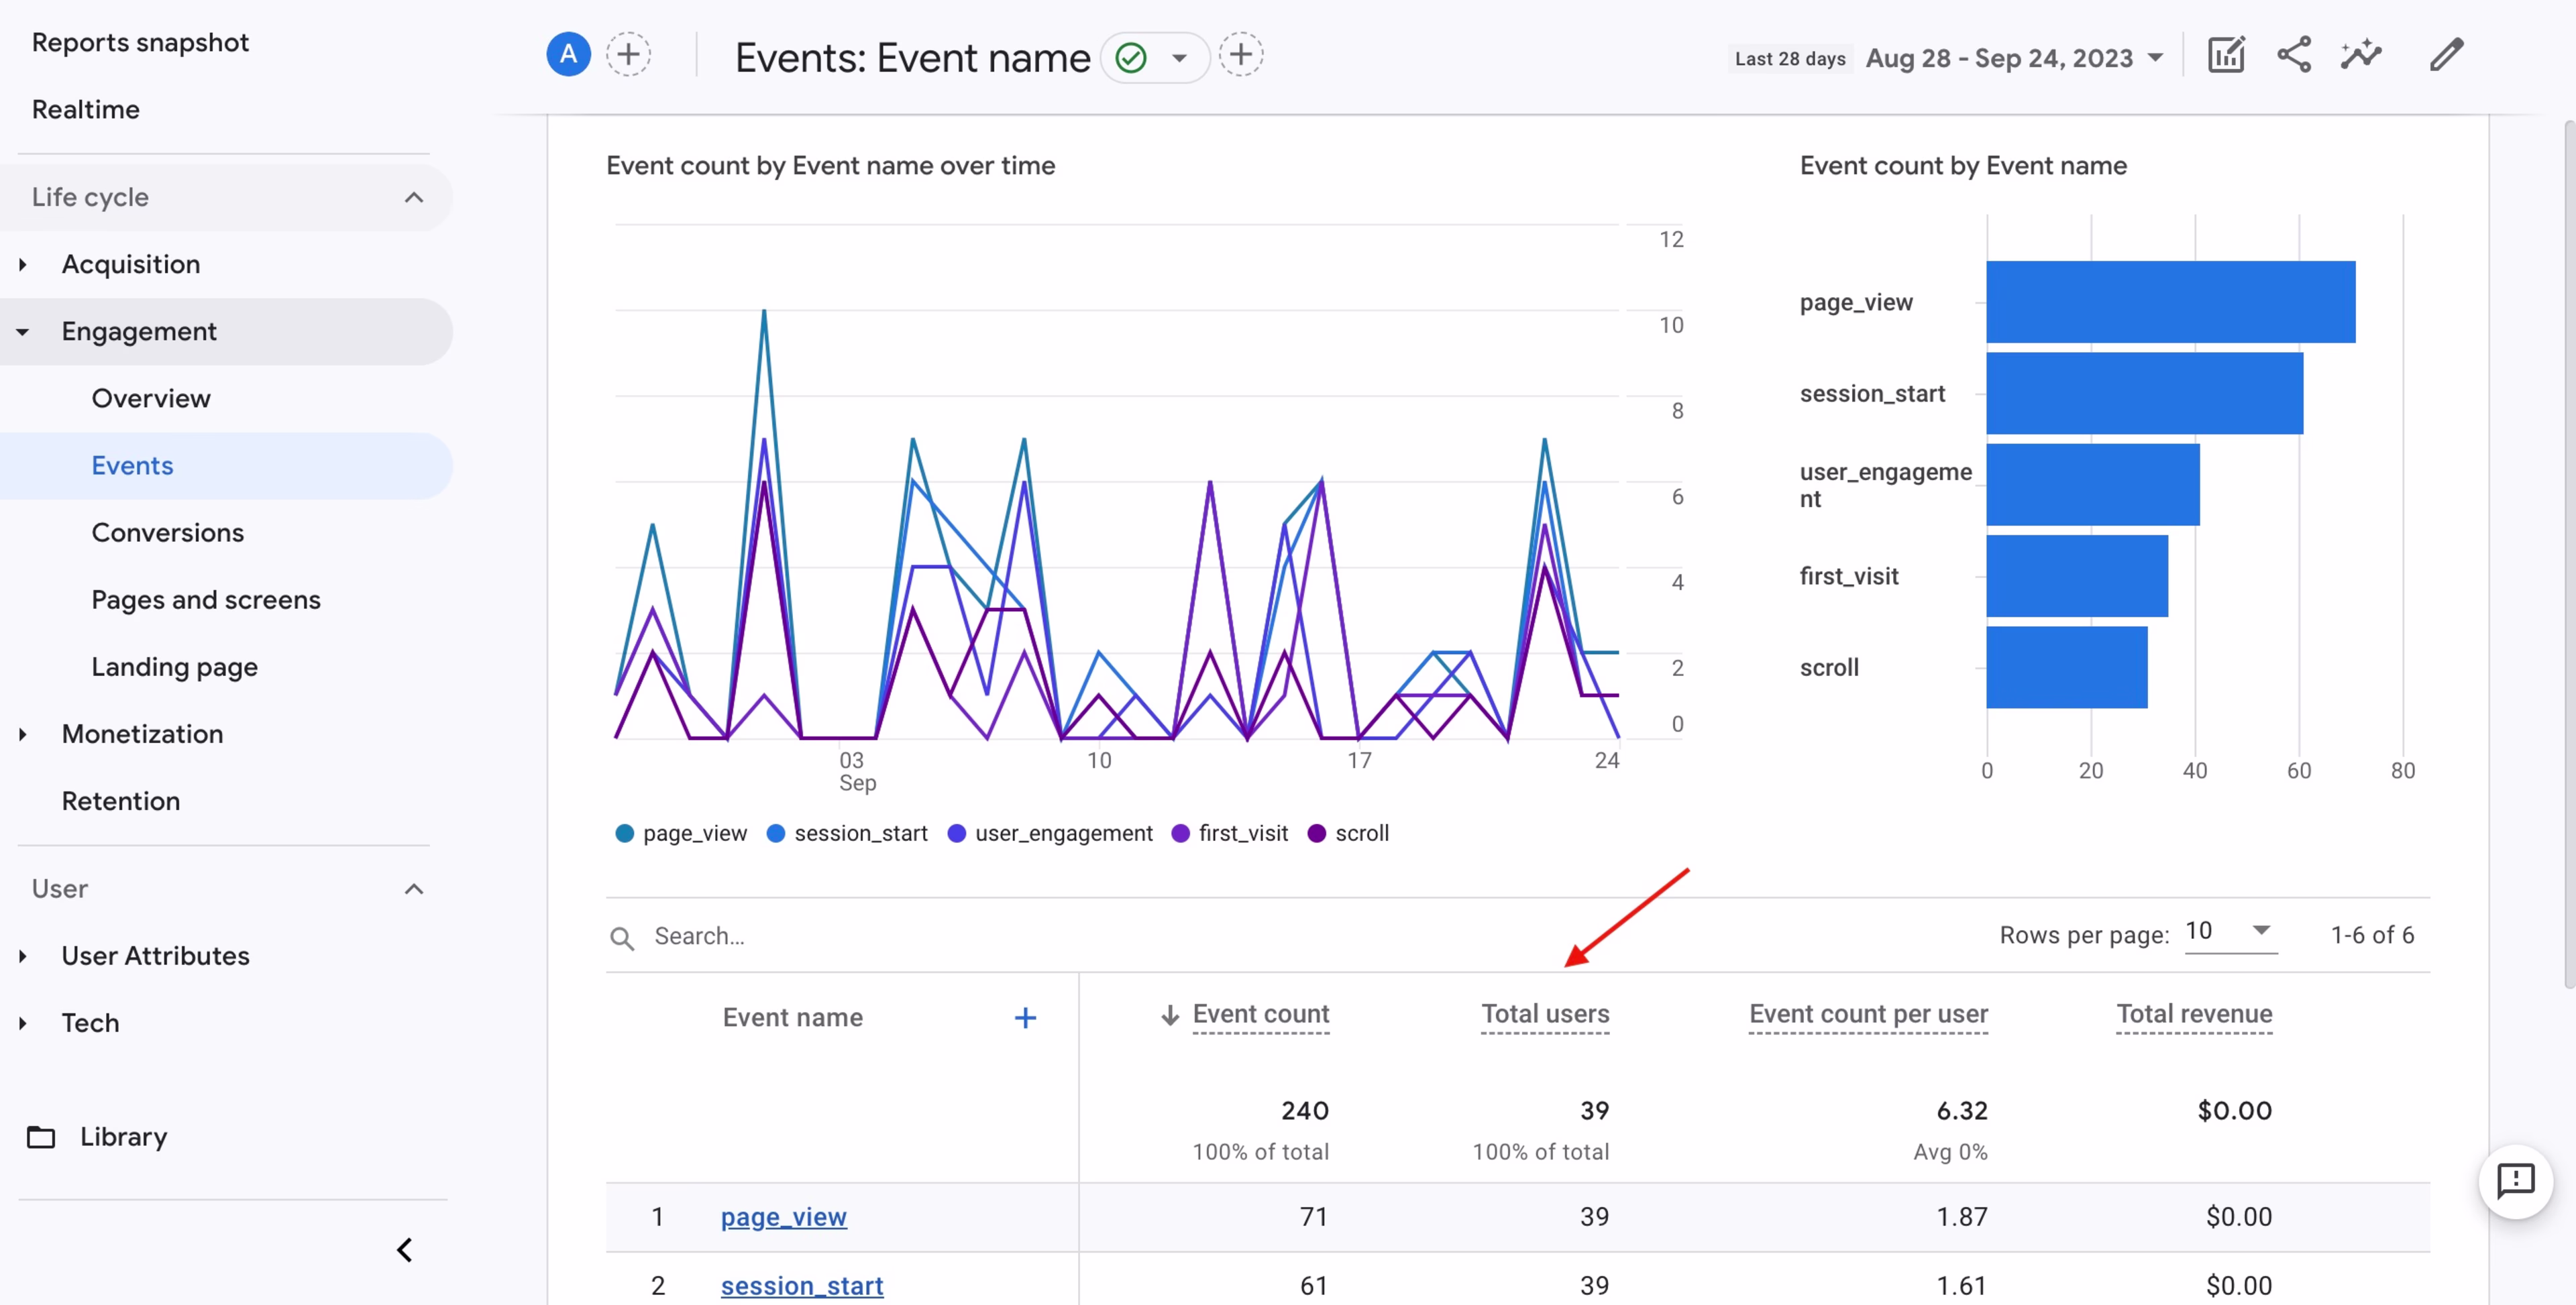2576x1305 pixels.
Task: Open the Realtime report
Action: (85, 109)
